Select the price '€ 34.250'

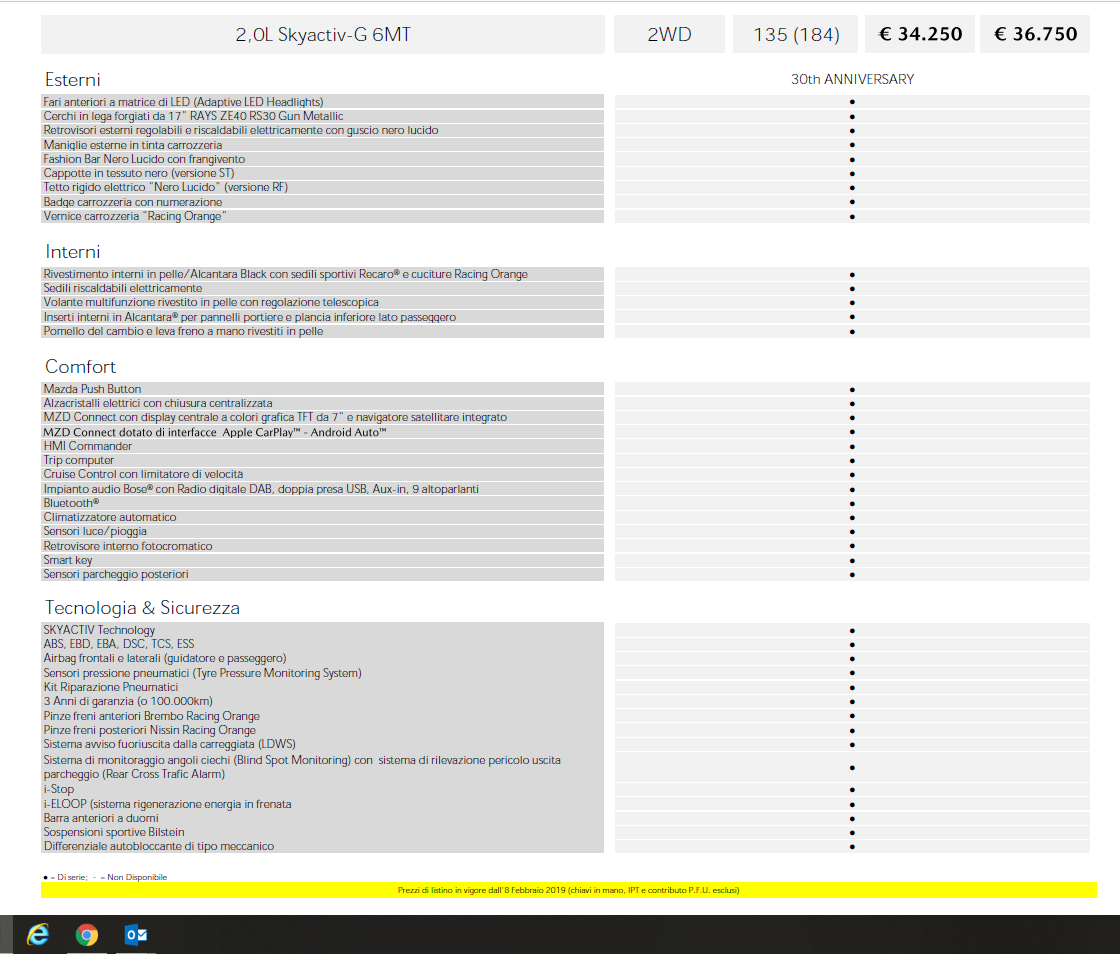[920, 34]
